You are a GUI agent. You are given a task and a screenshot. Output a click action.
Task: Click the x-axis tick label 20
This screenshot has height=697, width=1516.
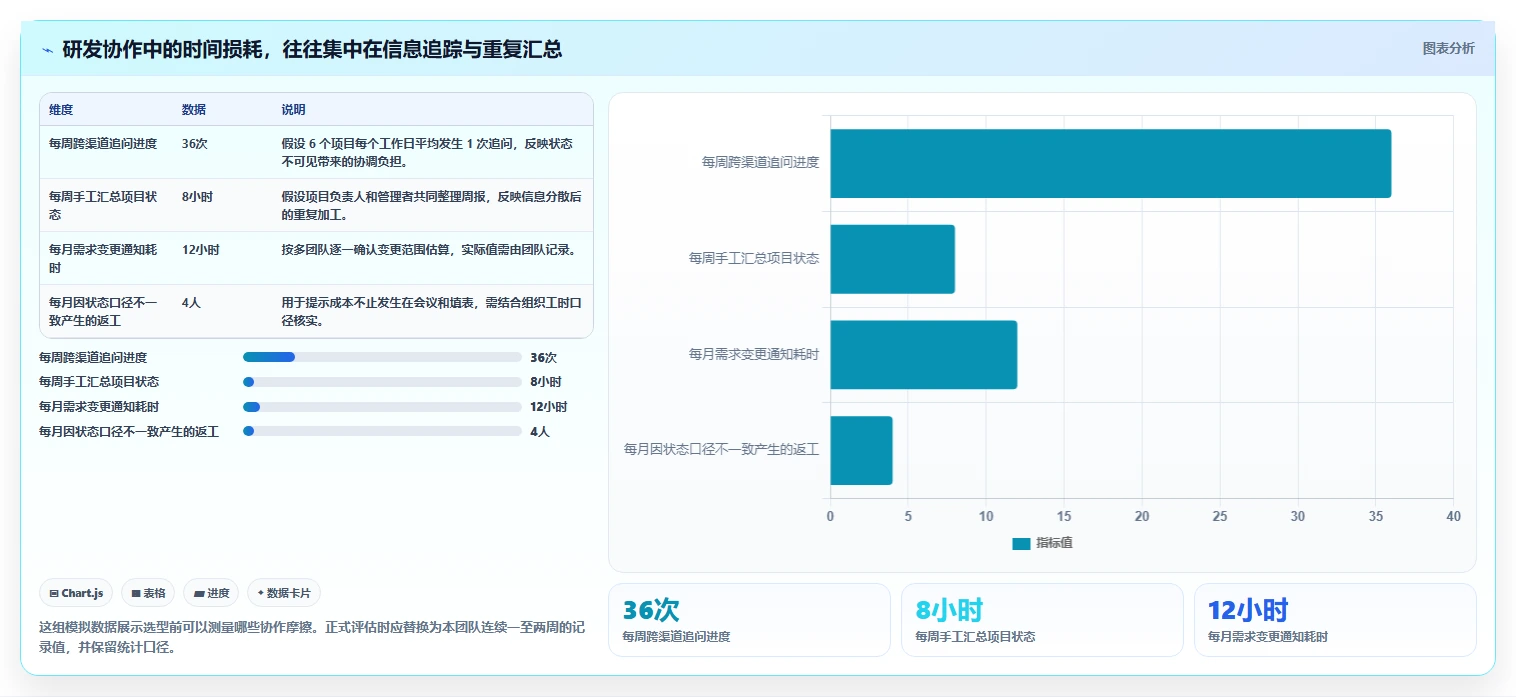[1142, 517]
